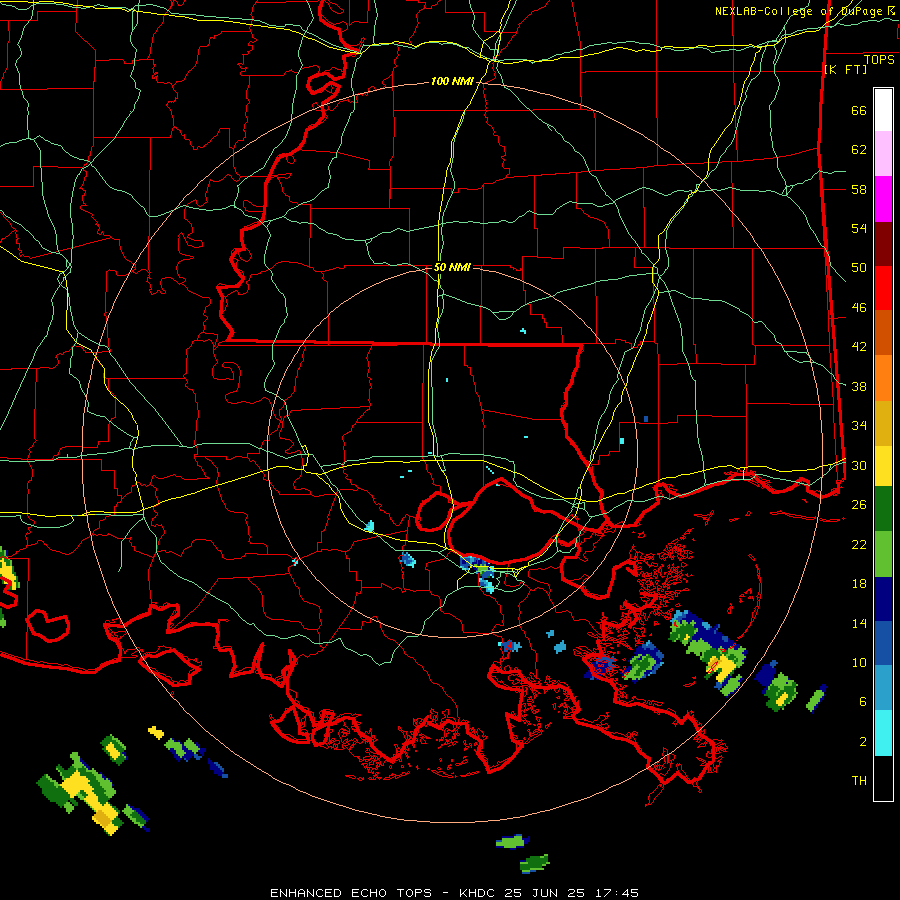Image resolution: width=900 pixels, height=900 pixels.
Task: Click the '25 JUN 25' date text
Action: click(x=545, y=893)
